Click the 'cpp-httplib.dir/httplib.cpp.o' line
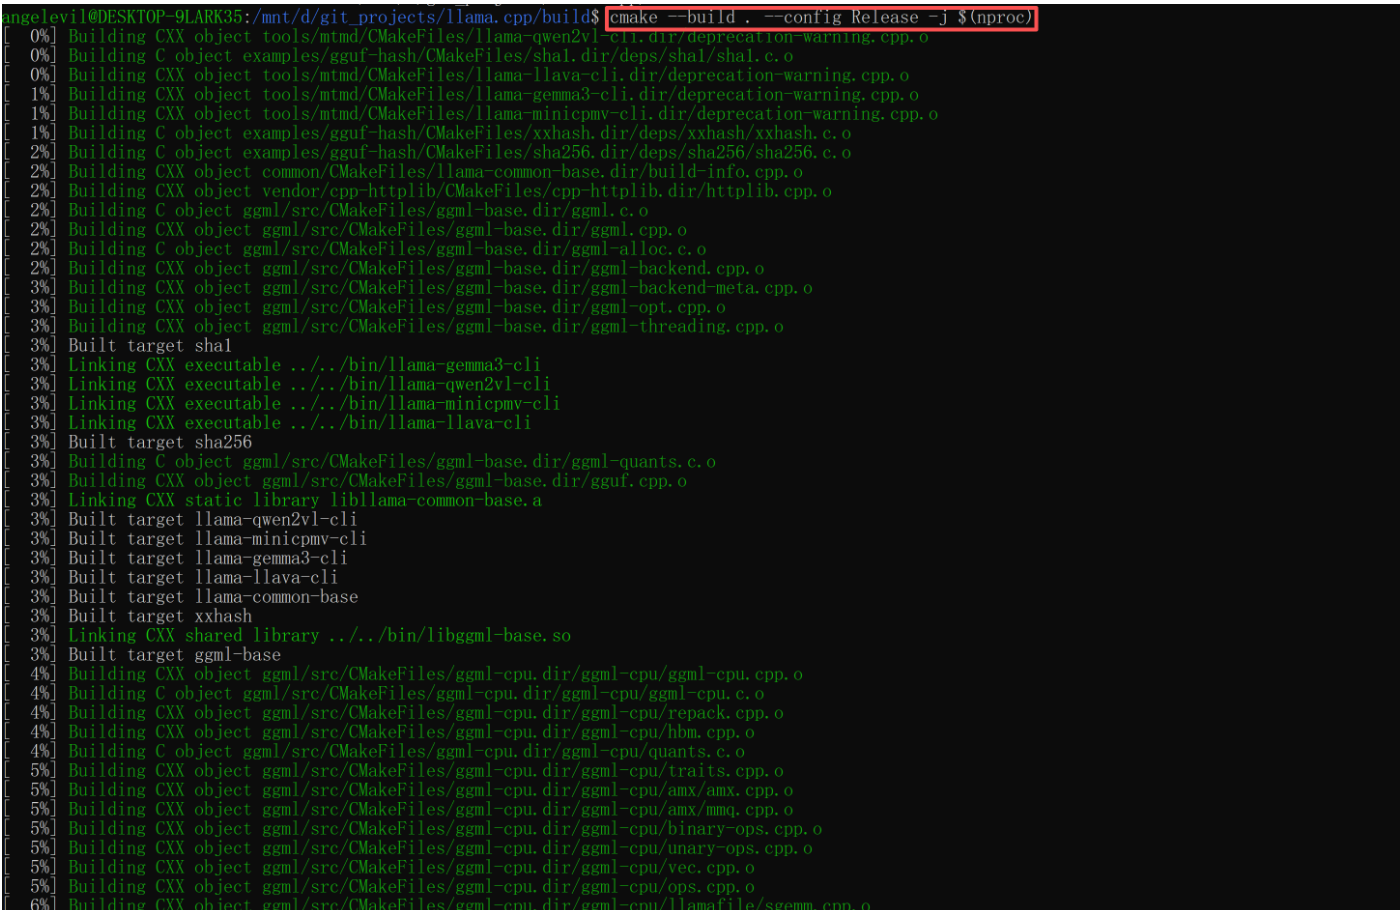This screenshot has width=1400, height=910. pos(417,191)
